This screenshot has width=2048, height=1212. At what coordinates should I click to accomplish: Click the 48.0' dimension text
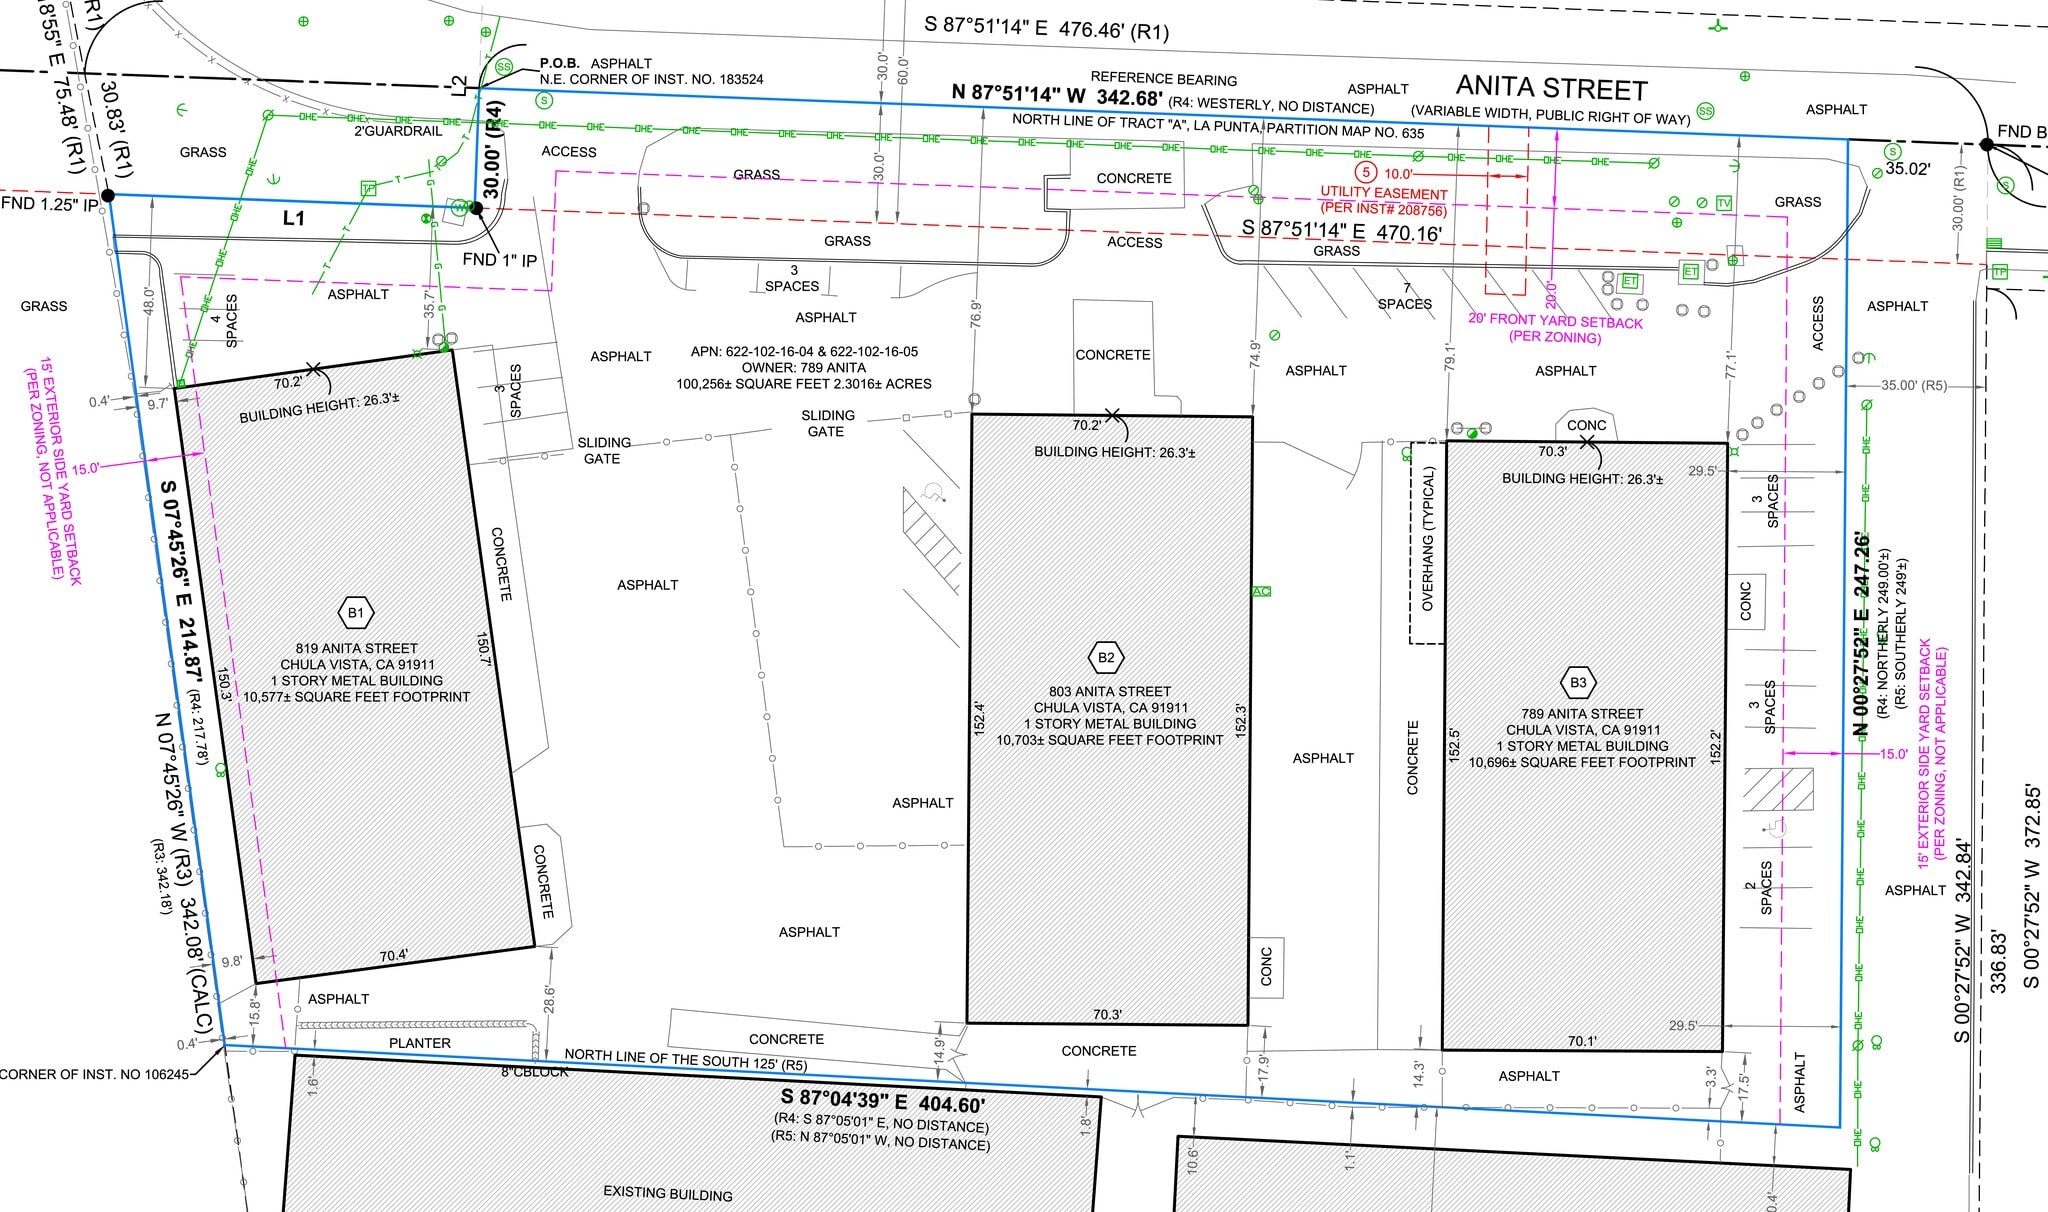pyautogui.click(x=149, y=302)
